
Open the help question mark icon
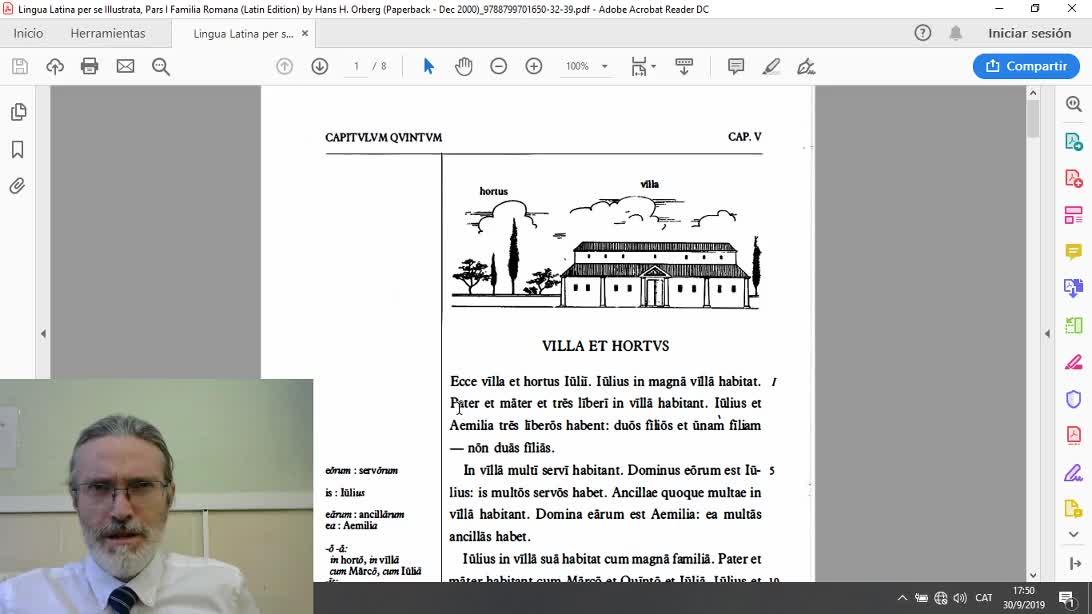point(923,33)
